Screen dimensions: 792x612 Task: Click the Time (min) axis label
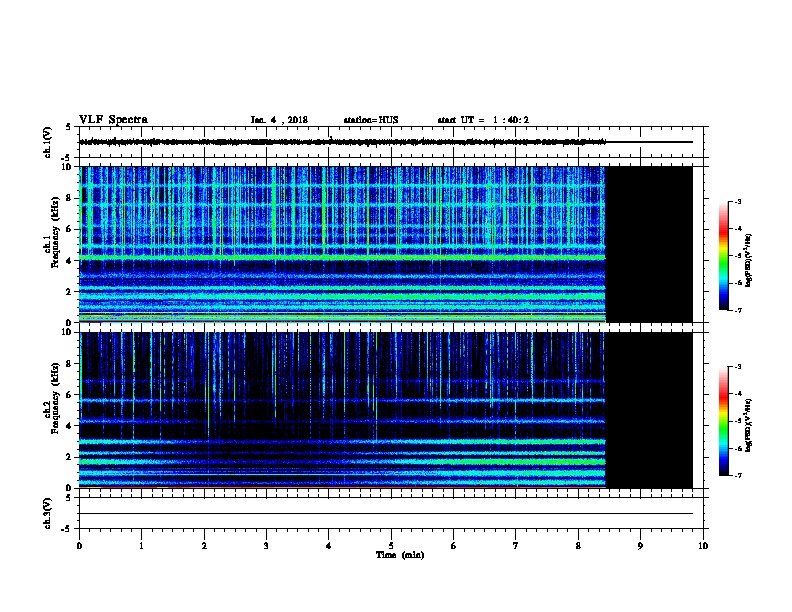coord(400,555)
